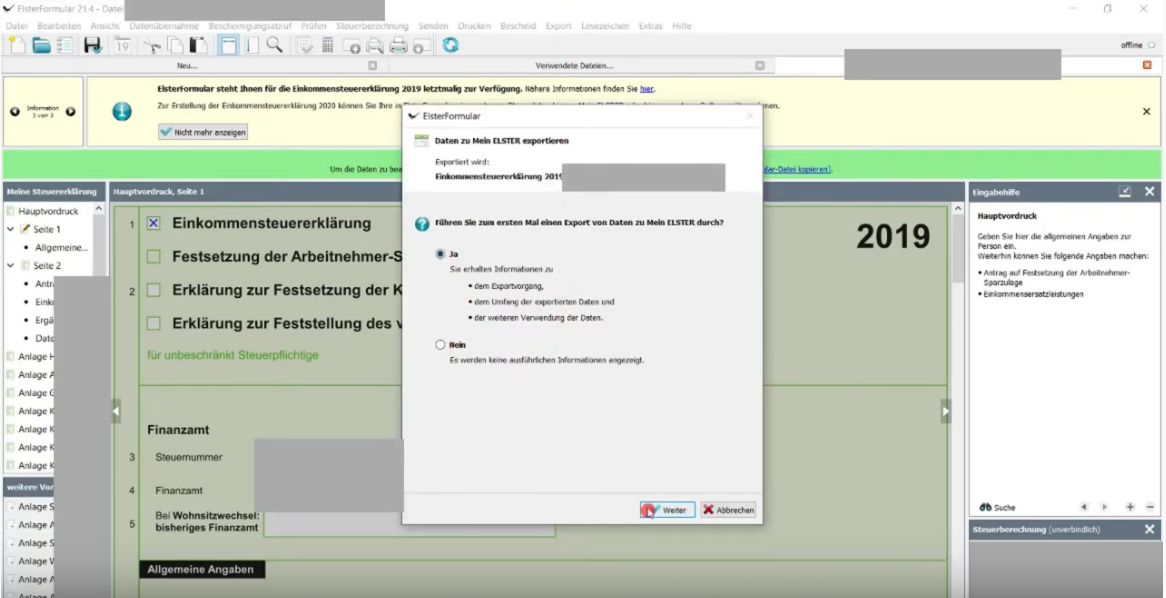
Task: Open tax calculation calculator icon
Action: 327,45
